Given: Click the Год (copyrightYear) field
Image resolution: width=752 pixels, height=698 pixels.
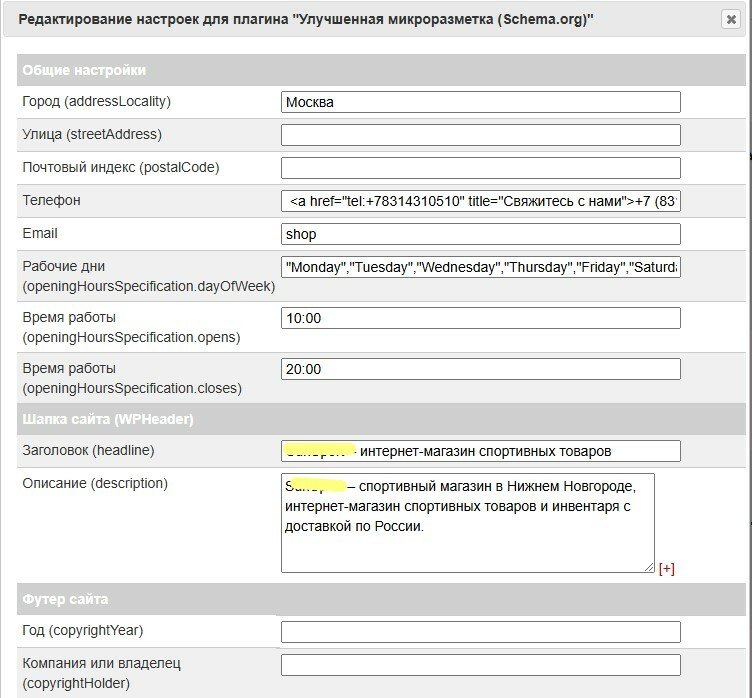Looking at the screenshot, I should click(x=480, y=632).
